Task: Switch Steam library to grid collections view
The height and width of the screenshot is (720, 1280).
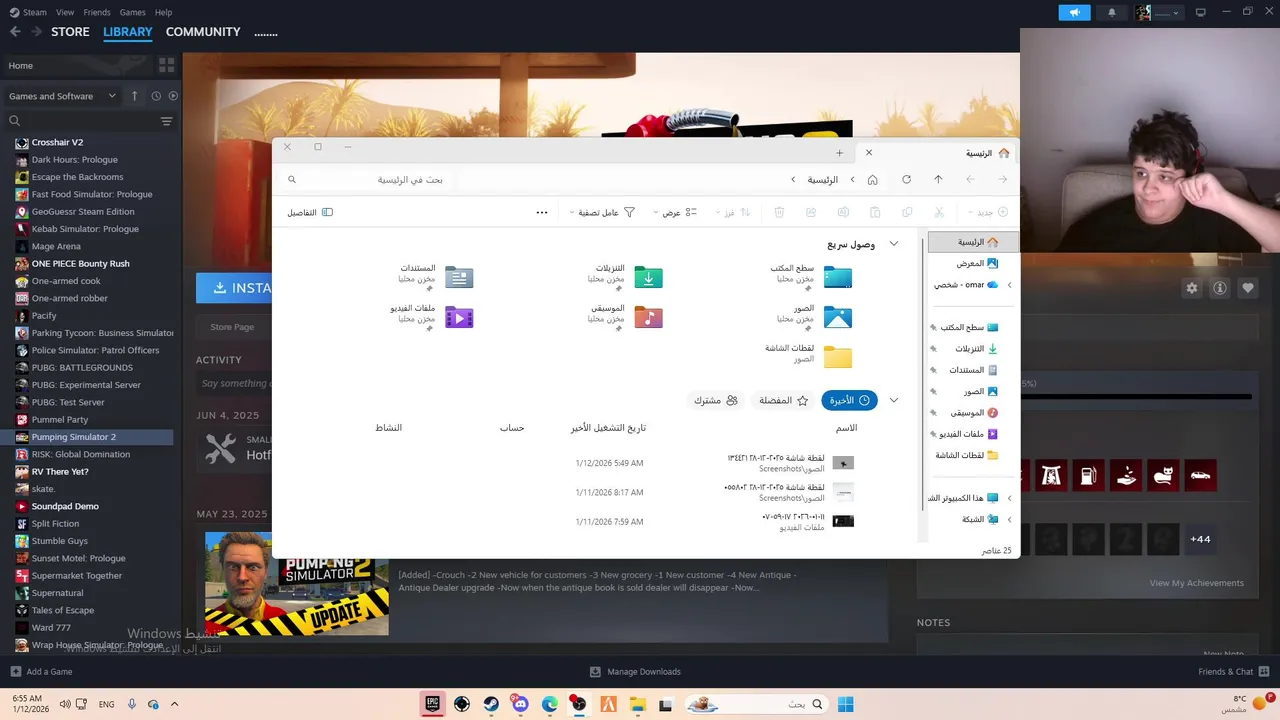Action: tap(166, 65)
